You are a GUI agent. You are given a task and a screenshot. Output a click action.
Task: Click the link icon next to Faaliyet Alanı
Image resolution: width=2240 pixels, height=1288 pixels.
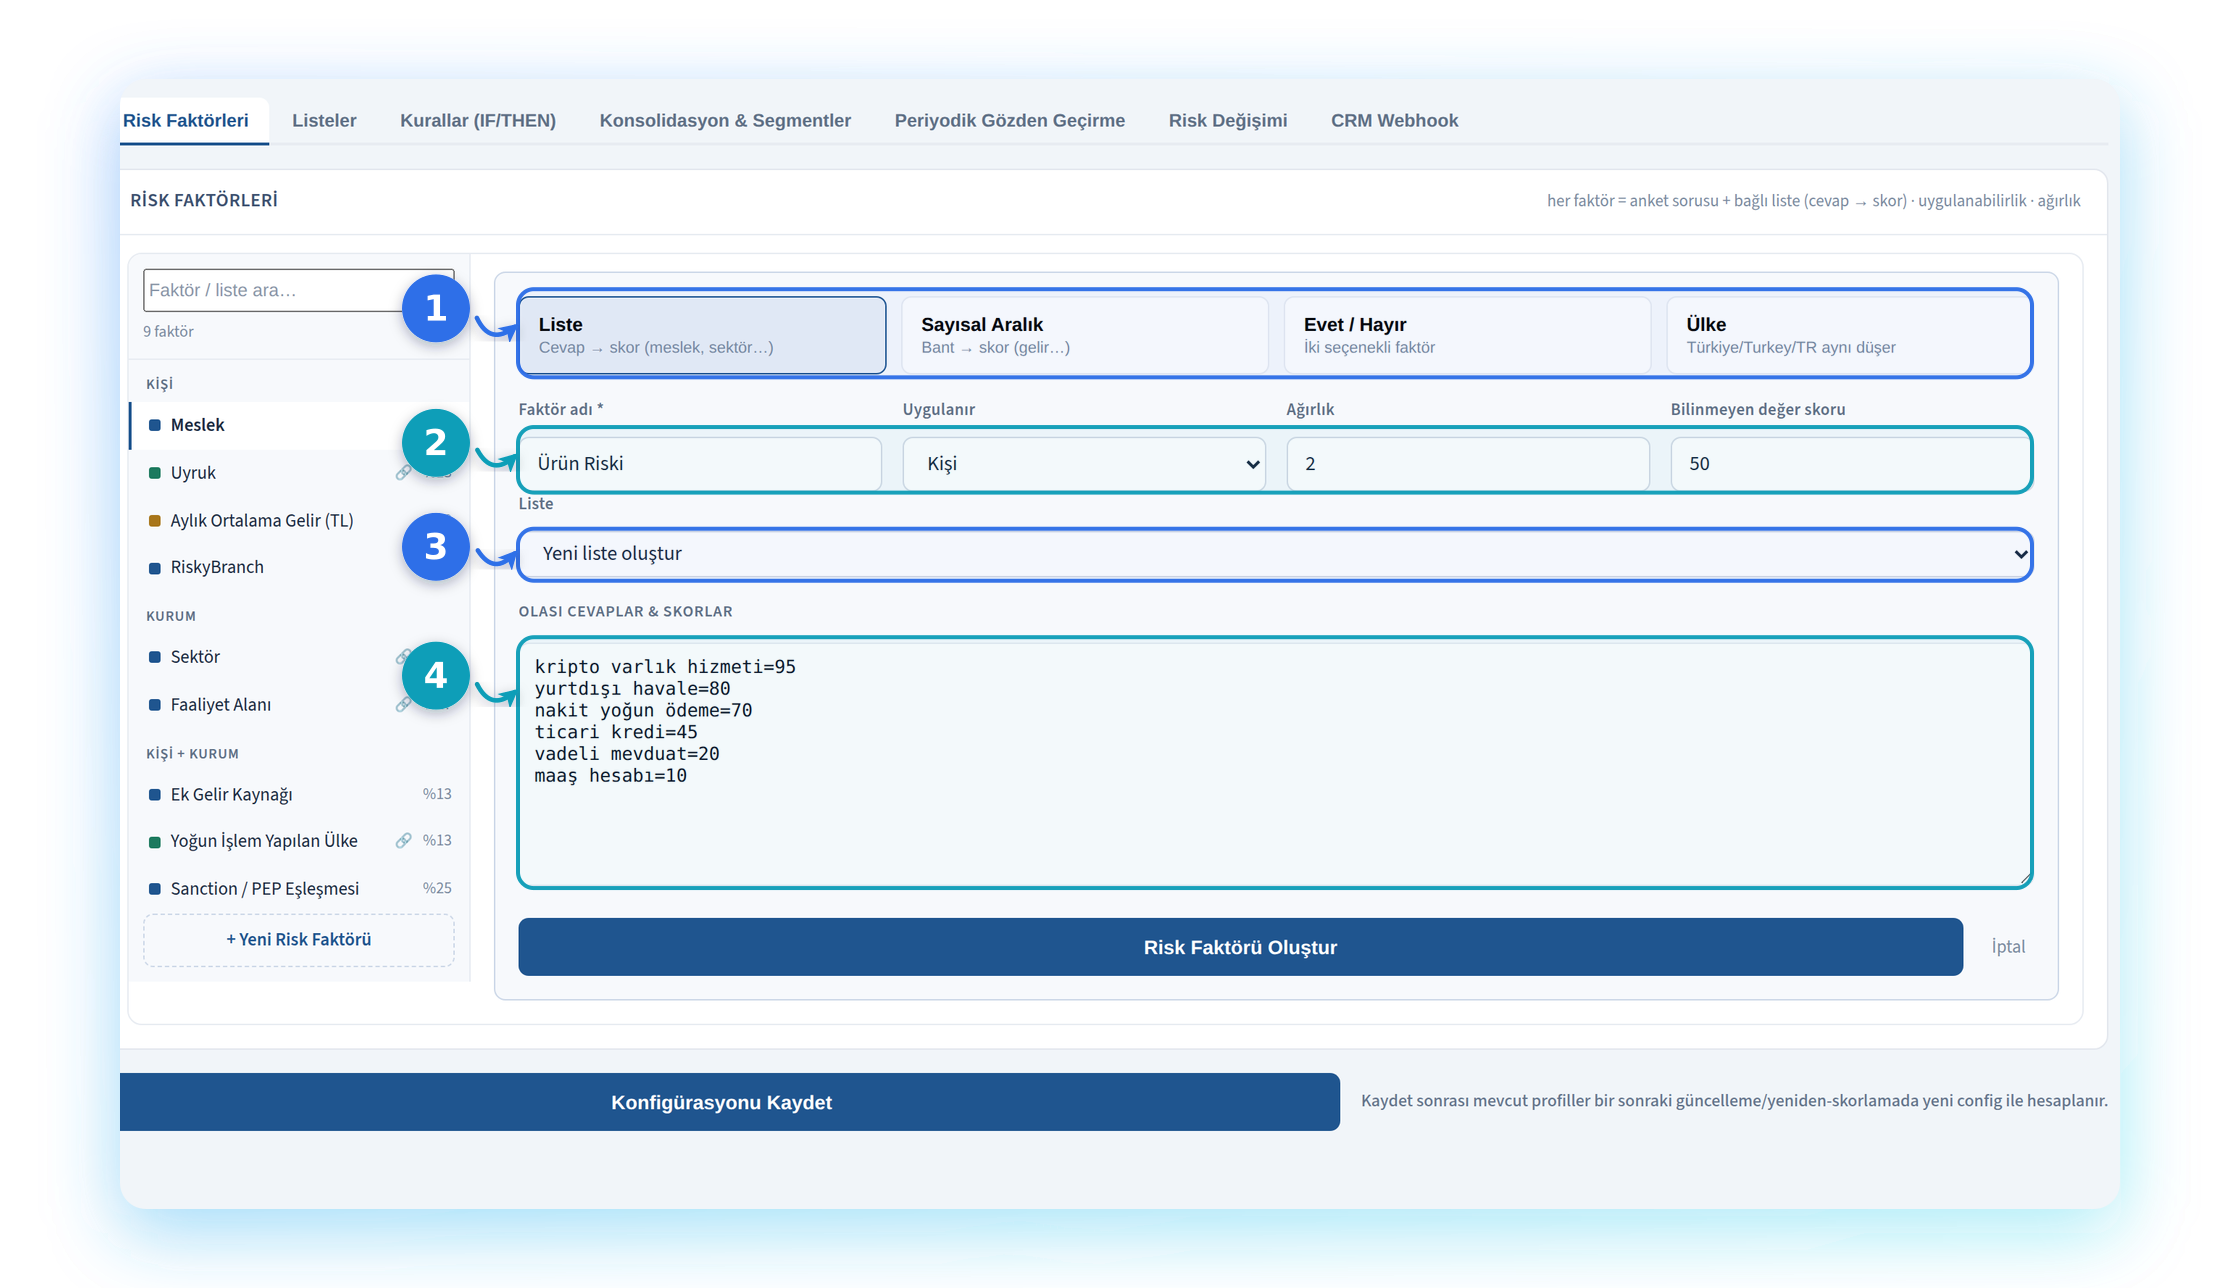tap(402, 705)
